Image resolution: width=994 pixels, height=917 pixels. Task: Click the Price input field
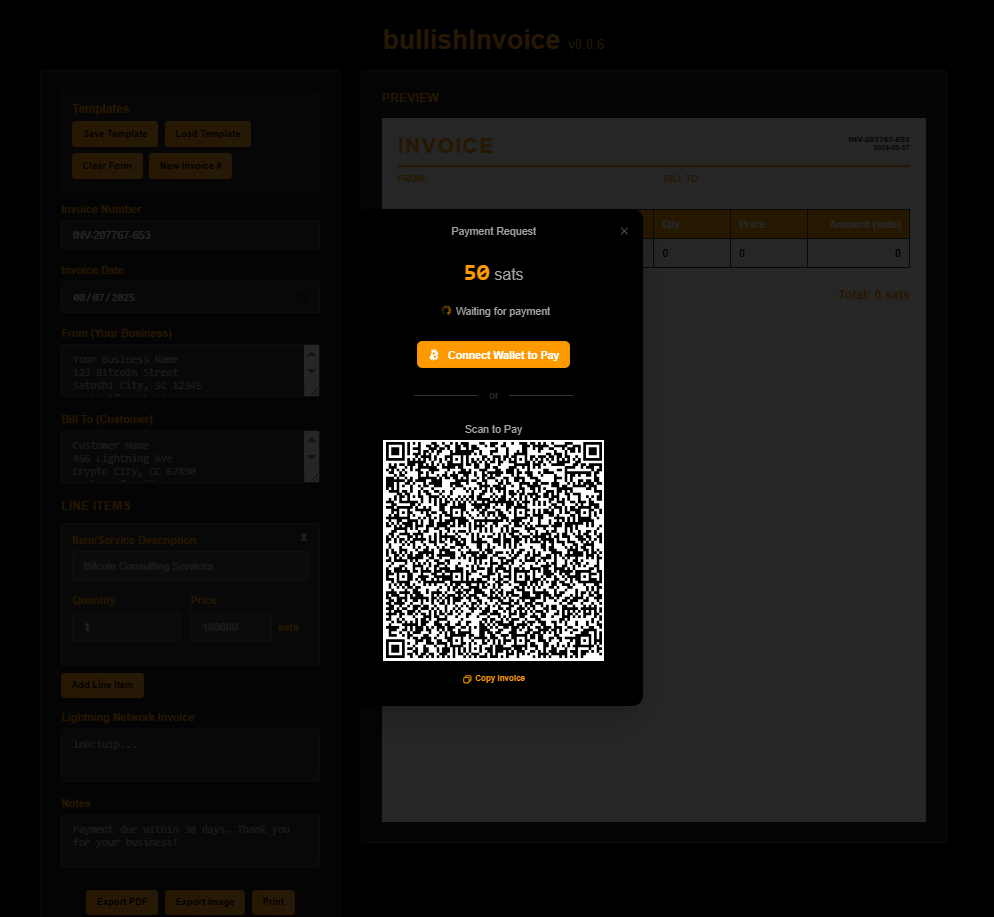click(x=231, y=627)
